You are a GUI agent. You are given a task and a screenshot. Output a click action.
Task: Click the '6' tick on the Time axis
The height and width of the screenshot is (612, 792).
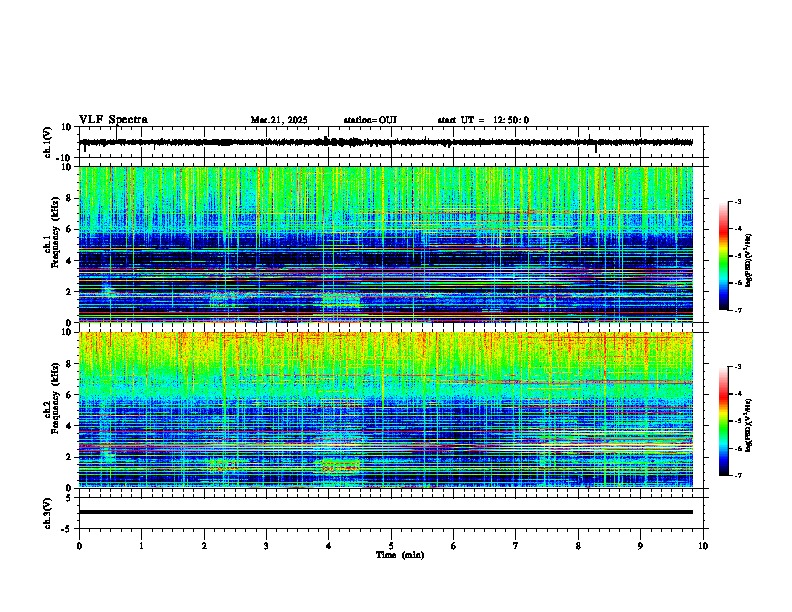tap(454, 546)
